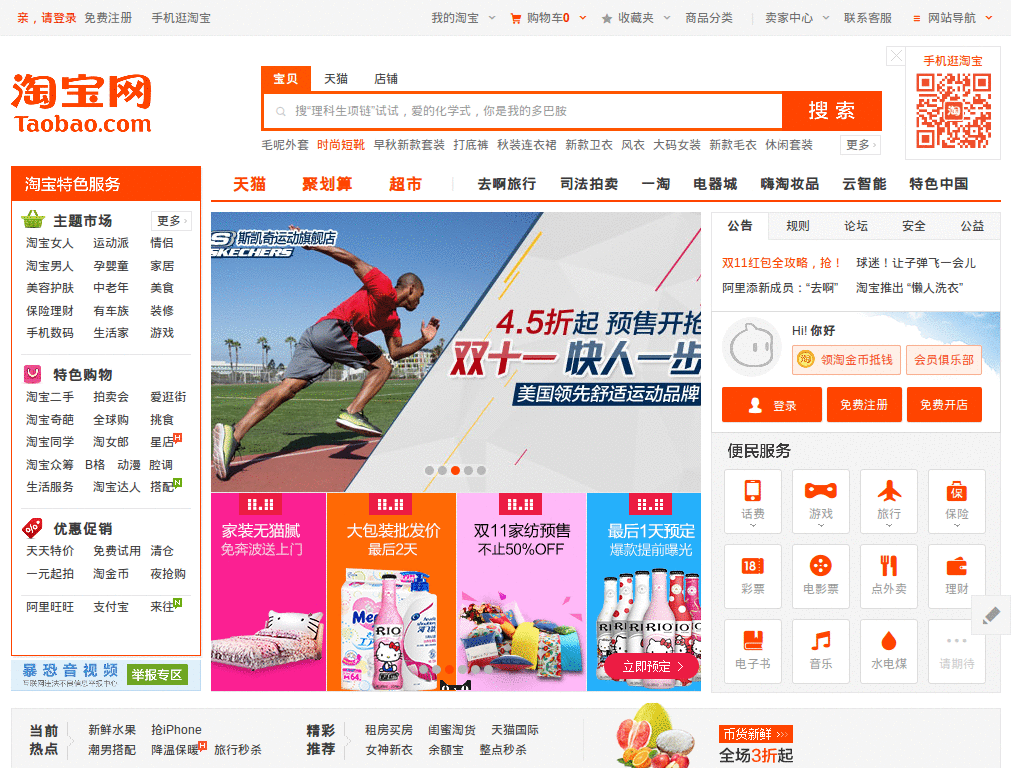
Task: Click the 会员俱乐部 button
Action: (944, 360)
